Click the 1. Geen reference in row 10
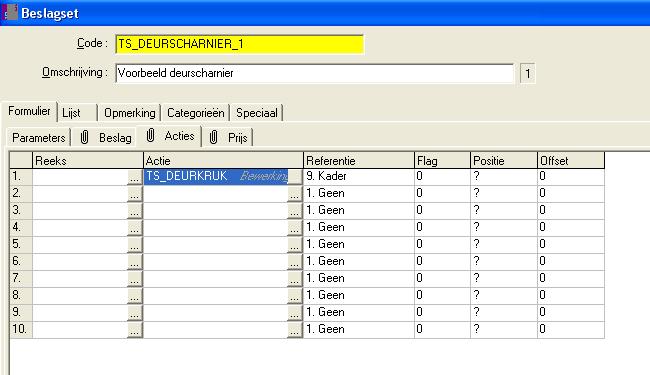This screenshot has height=375, width=650. [x=359, y=329]
